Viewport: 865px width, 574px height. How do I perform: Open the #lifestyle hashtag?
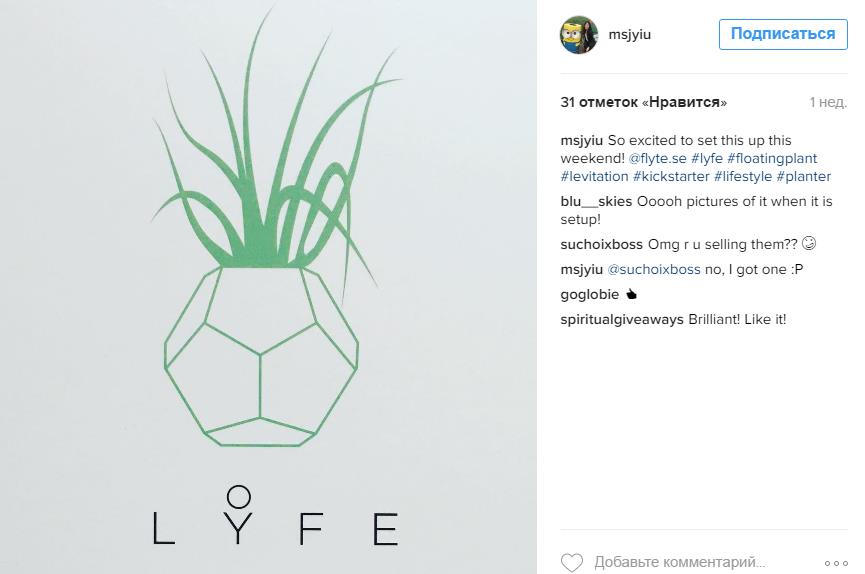[743, 177]
